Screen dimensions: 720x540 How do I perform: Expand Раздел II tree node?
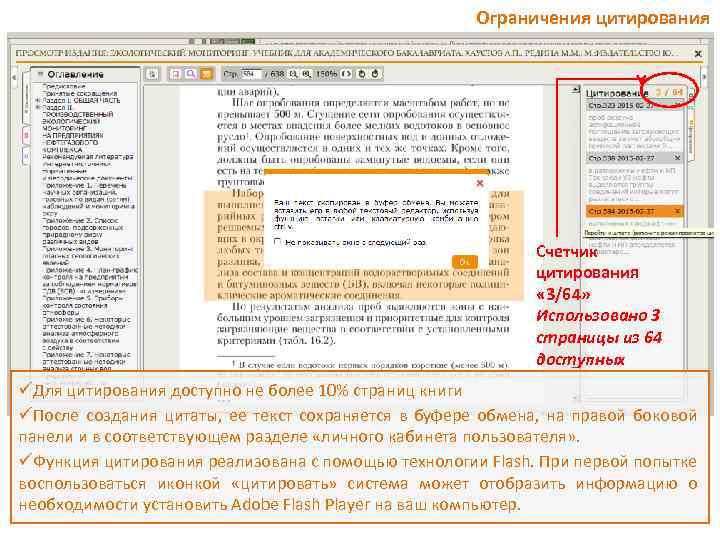point(38,107)
